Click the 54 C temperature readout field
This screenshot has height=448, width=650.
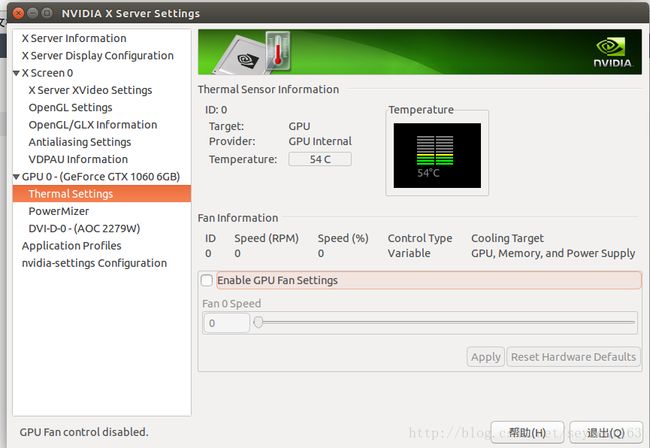click(320, 159)
